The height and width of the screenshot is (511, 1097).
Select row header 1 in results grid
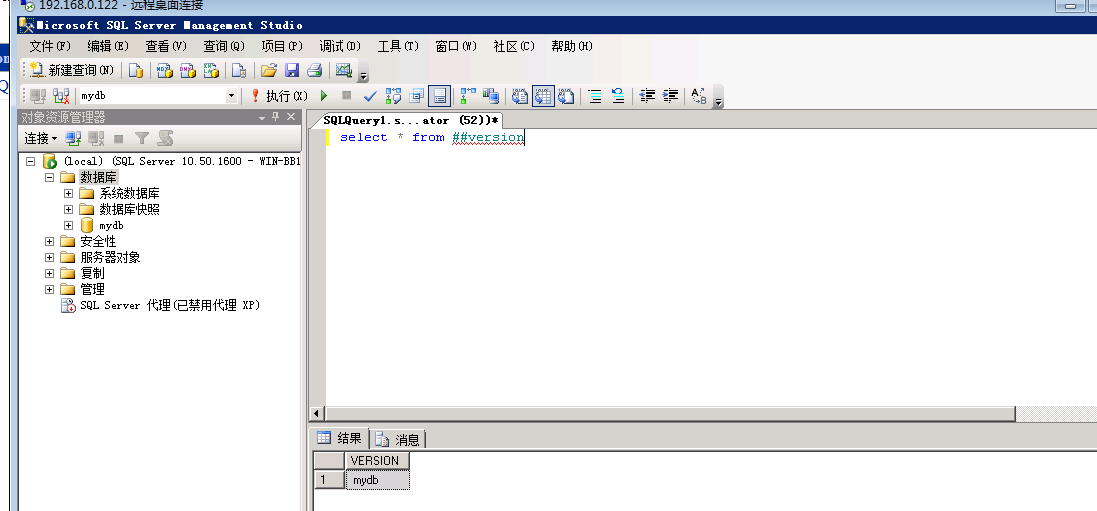pyautogui.click(x=329, y=480)
